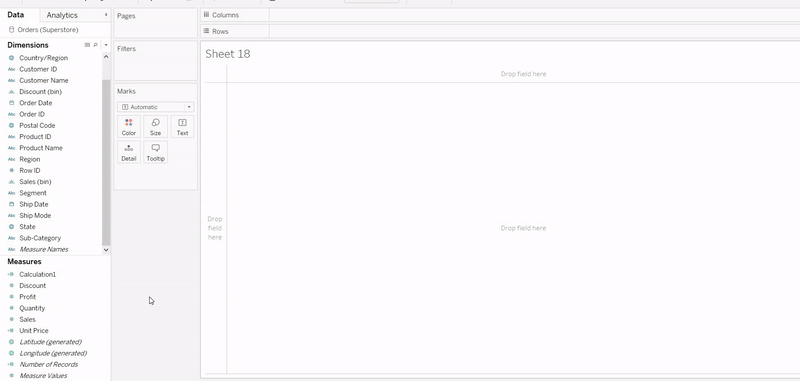Viewport: 800px width, 381px height.
Task: Click the globe icon beside Longitude (generated)
Action: point(11,353)
